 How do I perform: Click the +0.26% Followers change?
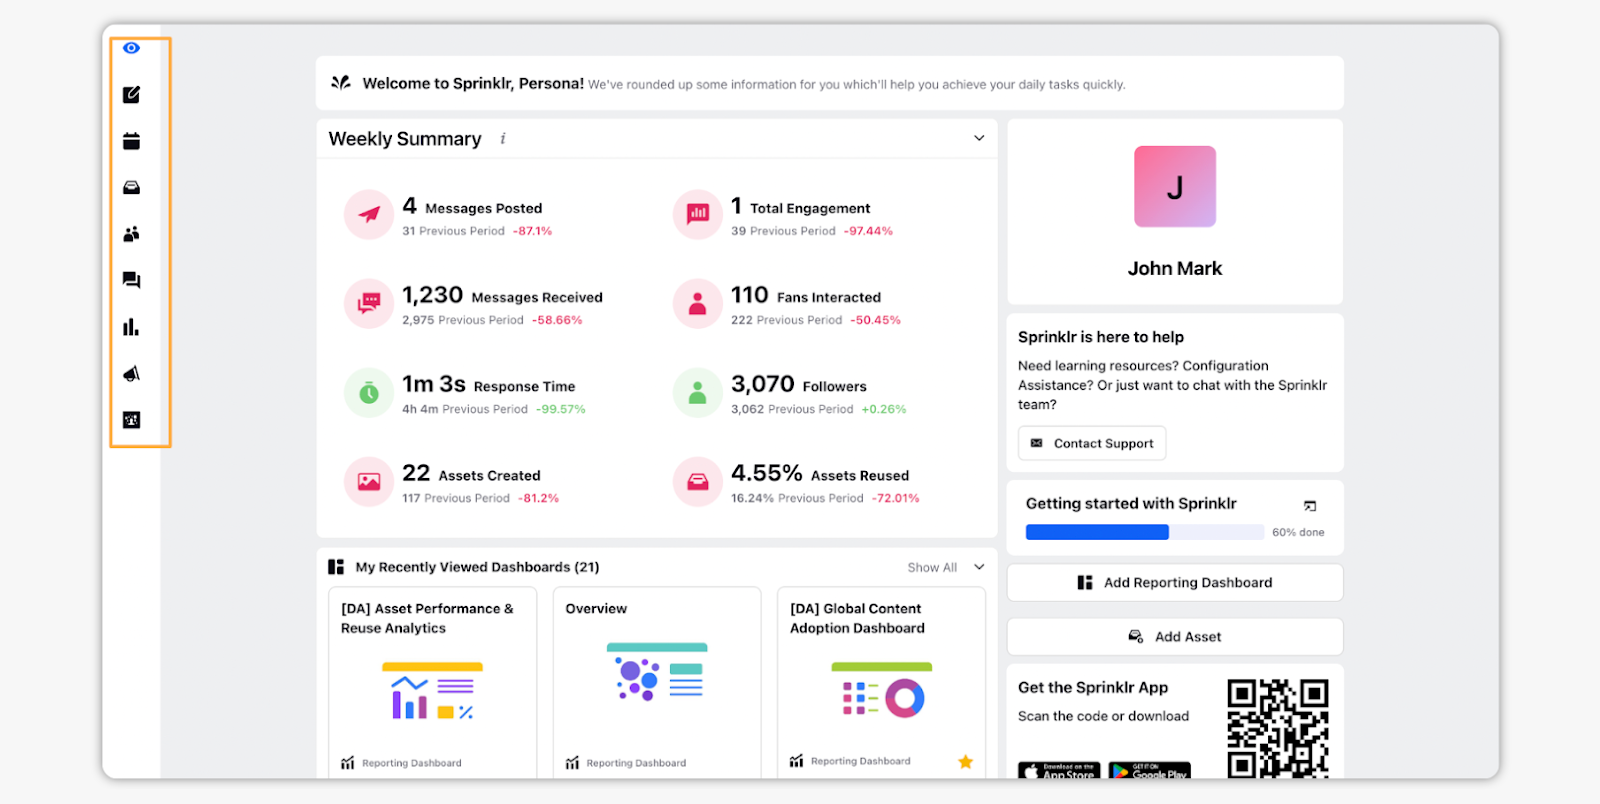coord(884,409)
